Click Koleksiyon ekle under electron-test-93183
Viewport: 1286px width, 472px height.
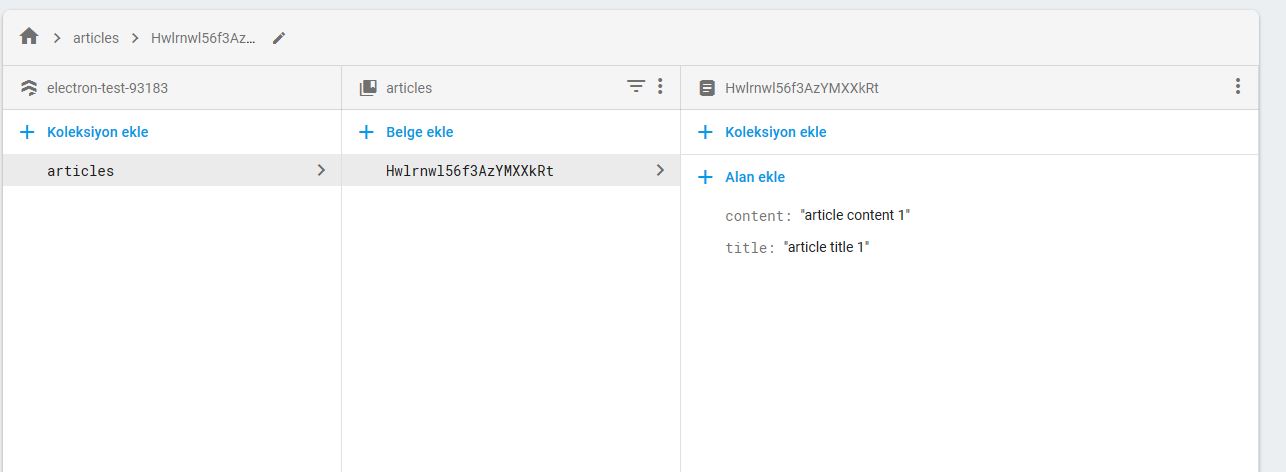click(98, 132)
